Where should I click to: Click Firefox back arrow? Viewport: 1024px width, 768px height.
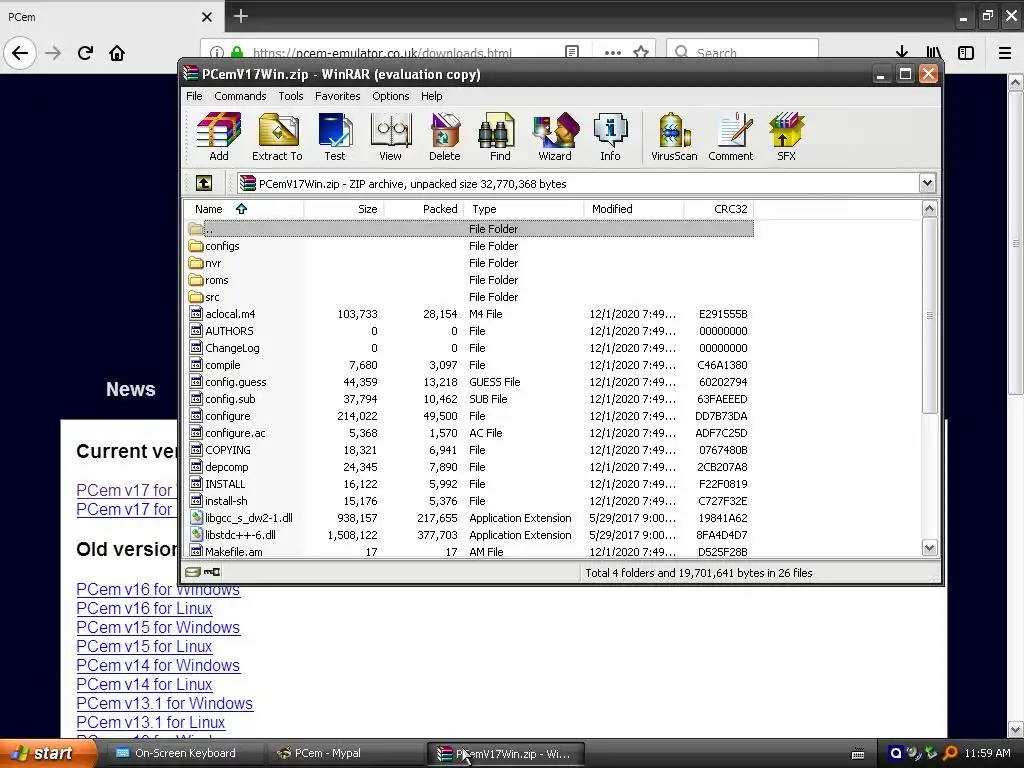click(20, 53)
